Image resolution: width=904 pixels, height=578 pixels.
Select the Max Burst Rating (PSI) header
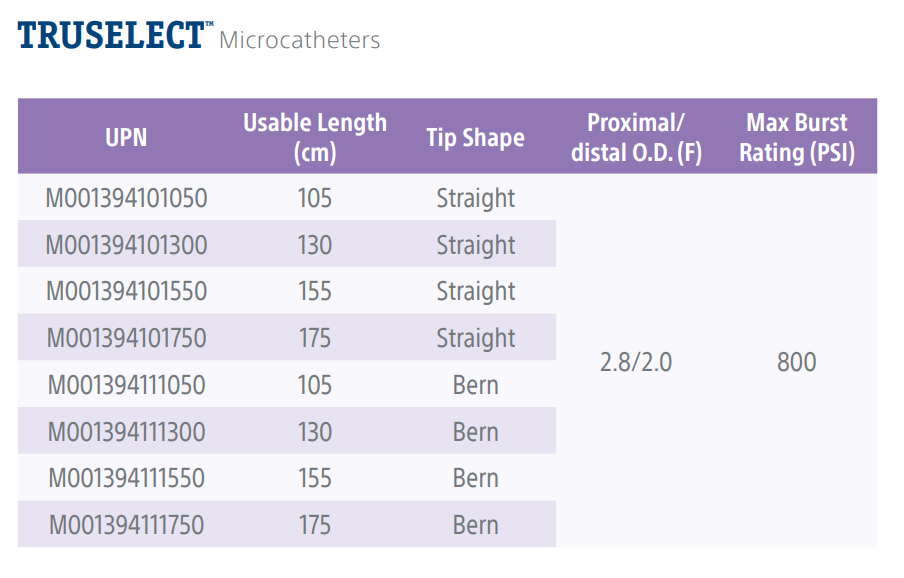coord(797,138)
